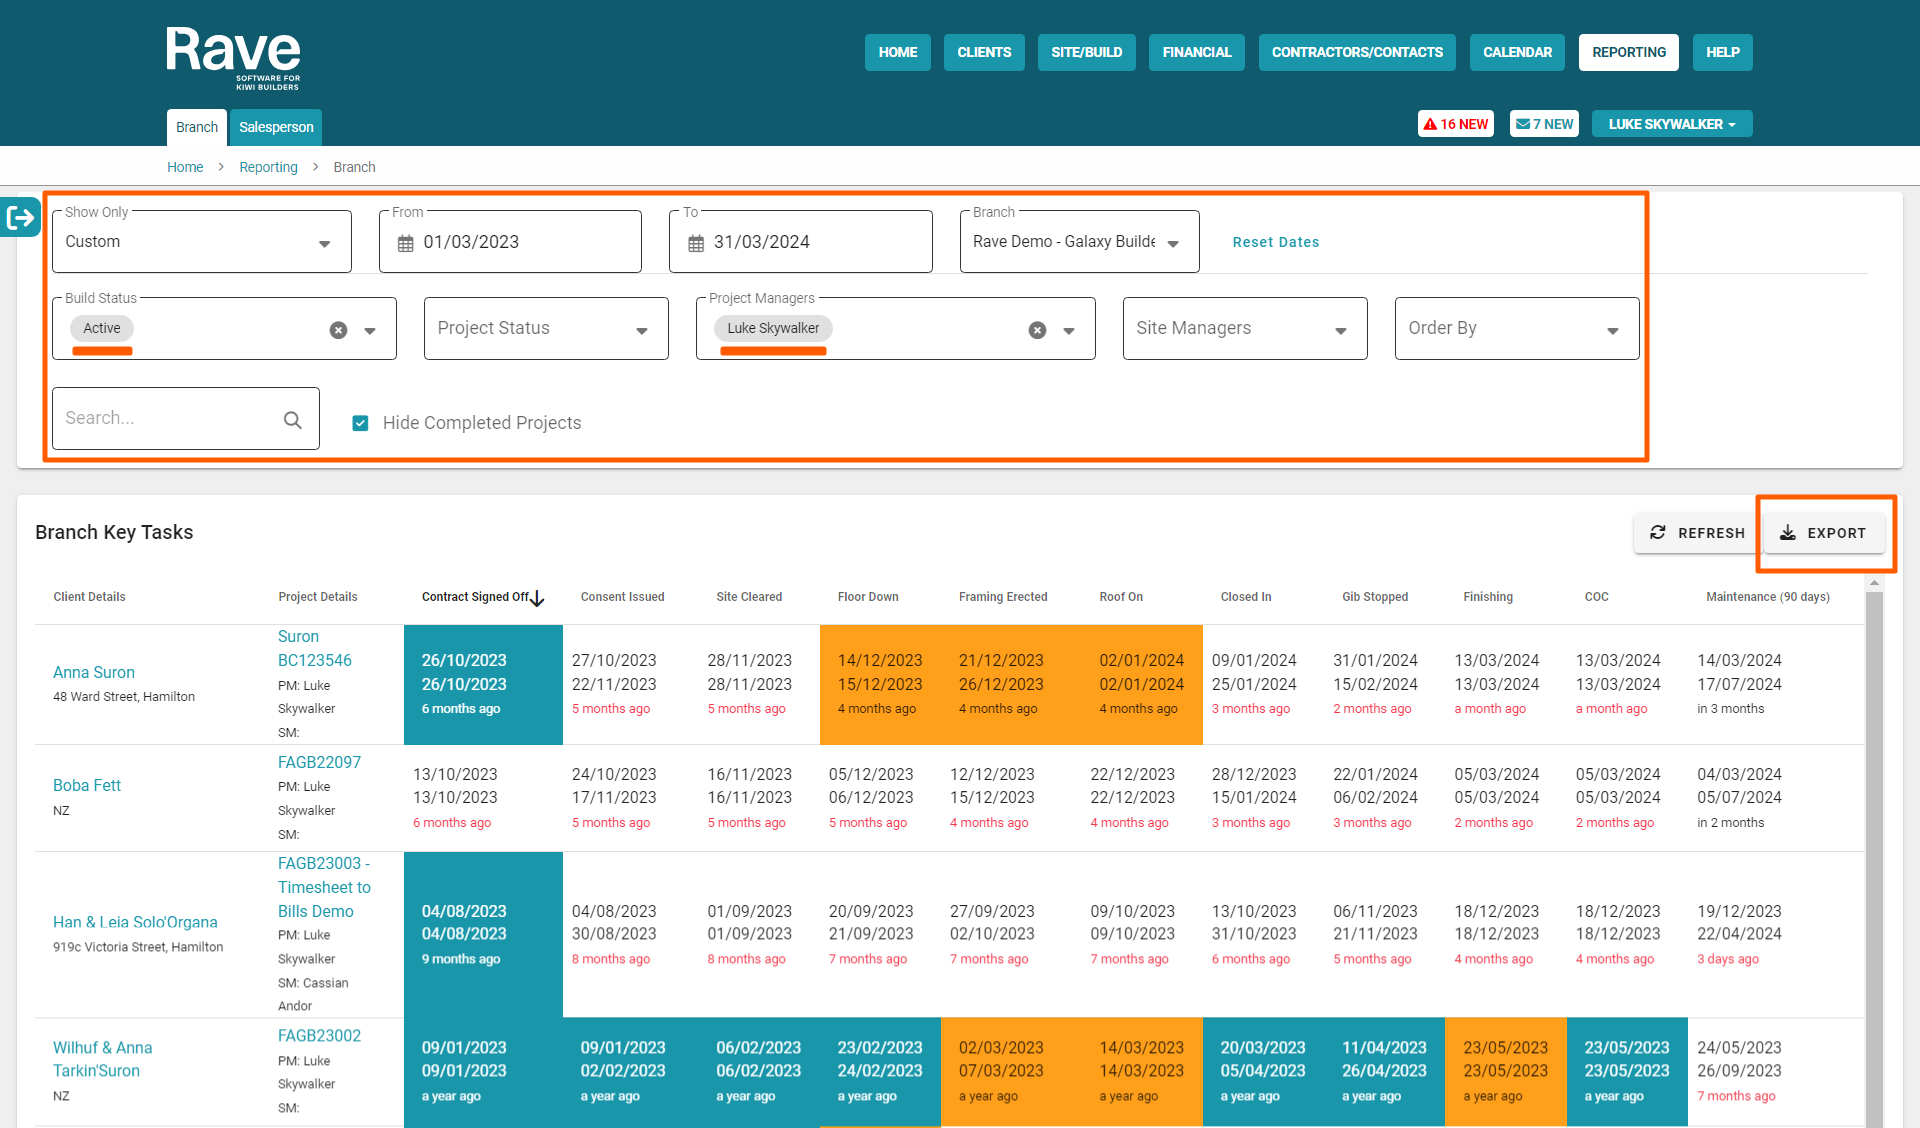Switch to the Salesperson tab
The image size is (1920, 1128).
(276, 127)
